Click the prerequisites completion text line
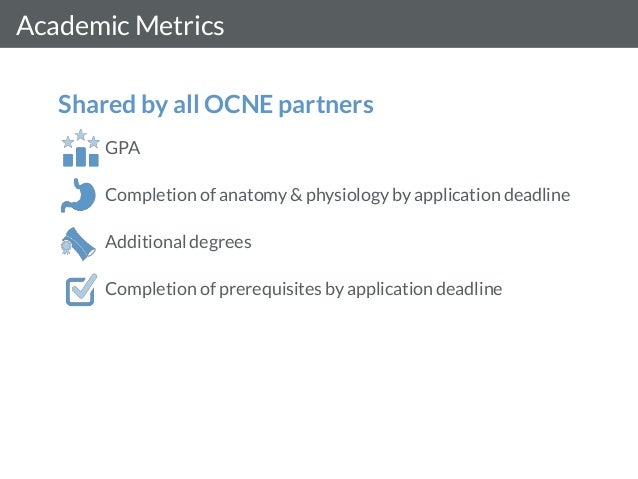The width and height of the screenshot is (638, 479). (x=304, y=289)
